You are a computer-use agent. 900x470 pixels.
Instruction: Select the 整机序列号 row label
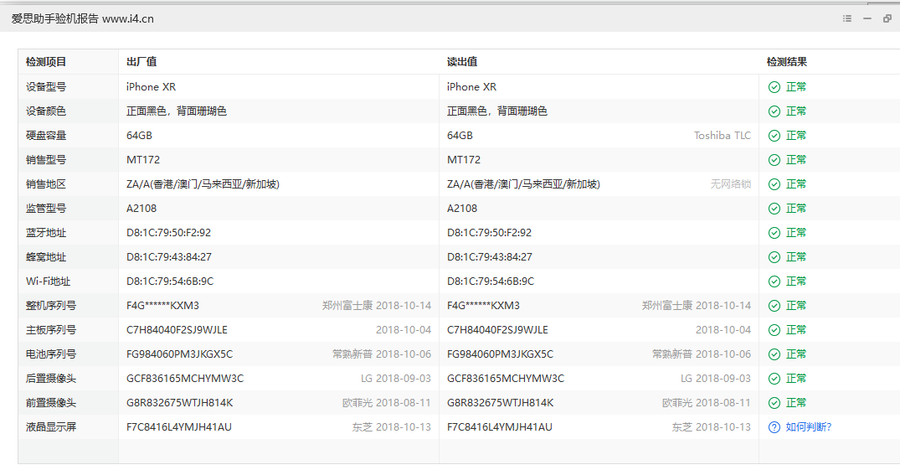[51, 305]
